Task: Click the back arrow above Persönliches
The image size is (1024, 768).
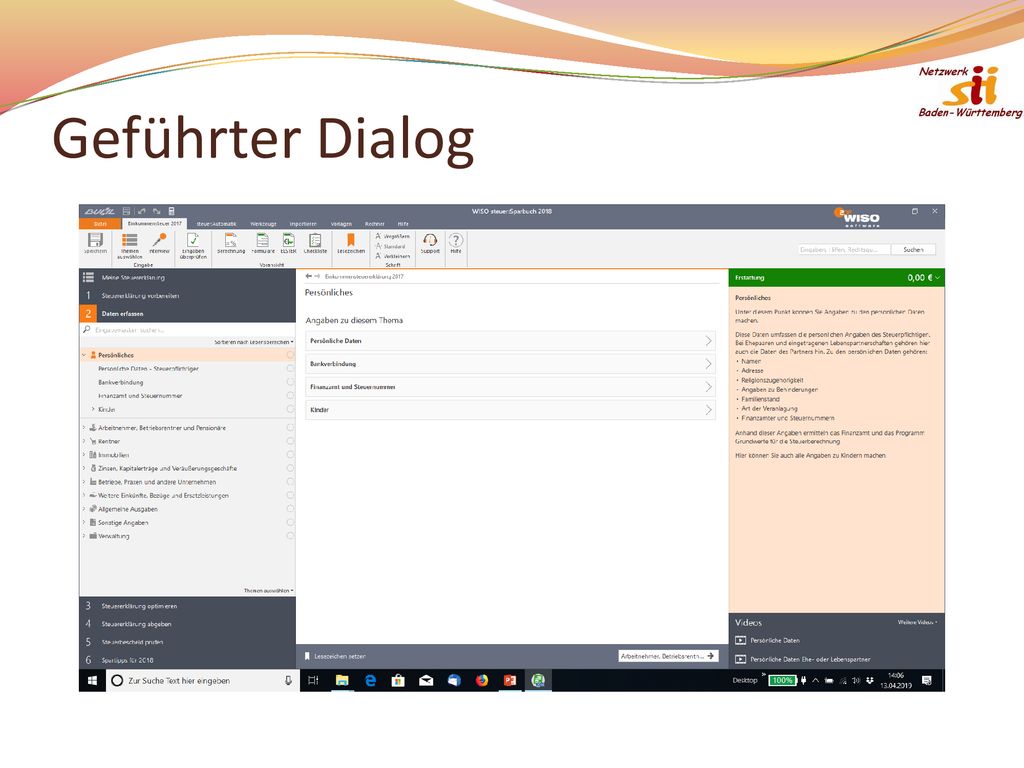Action: tap(309, 276)
